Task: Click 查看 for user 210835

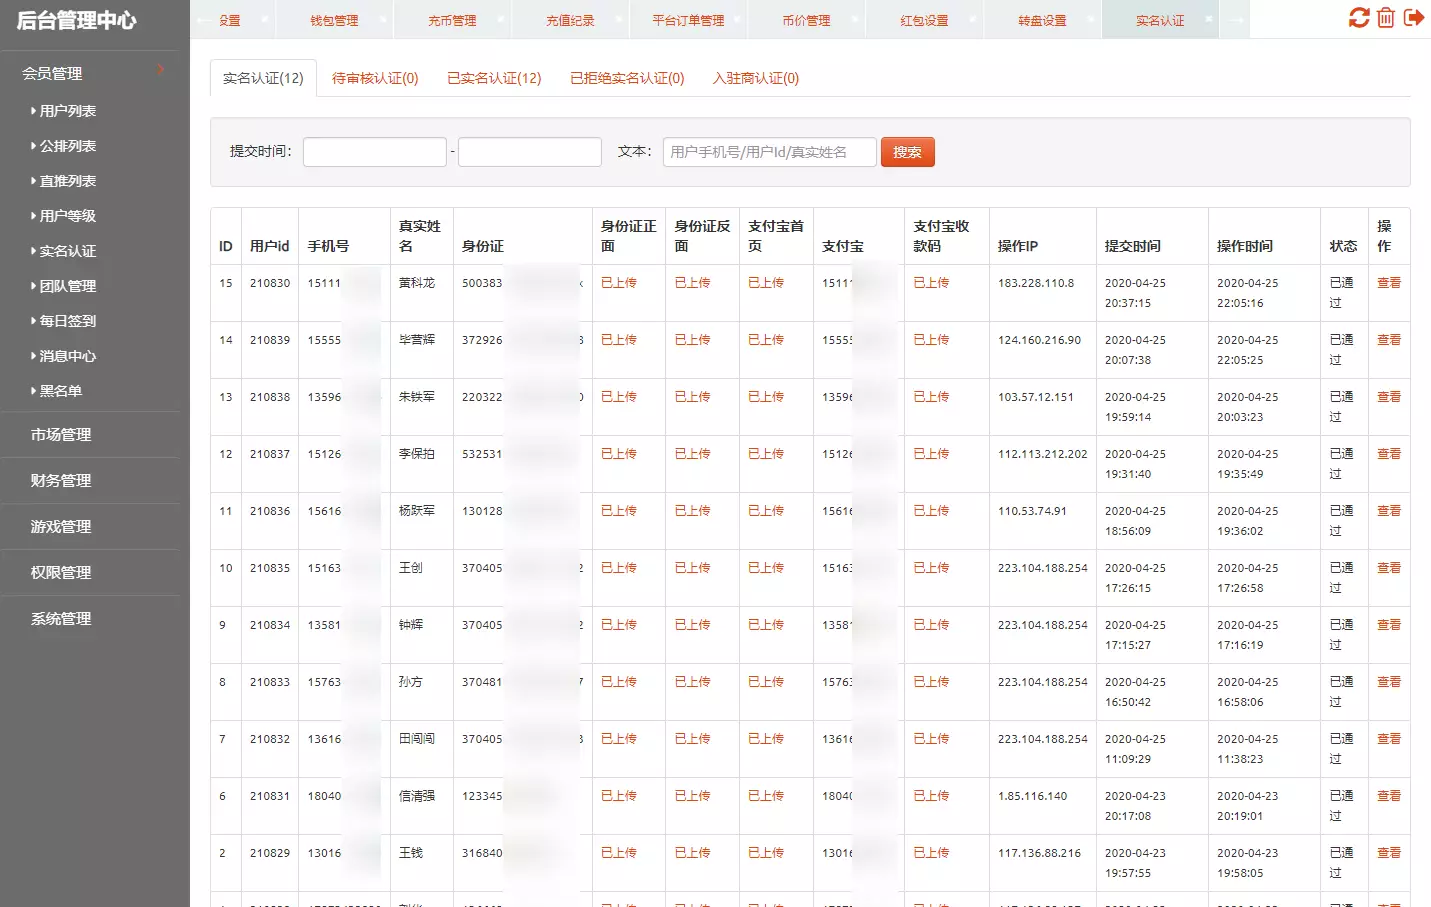Action: pos(1389,568)
